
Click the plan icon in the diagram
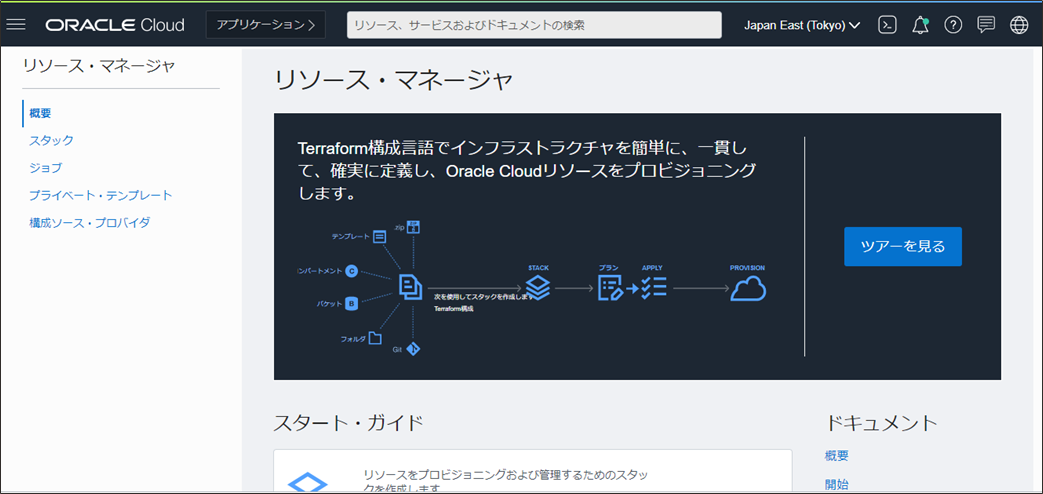tap(611, 287)
